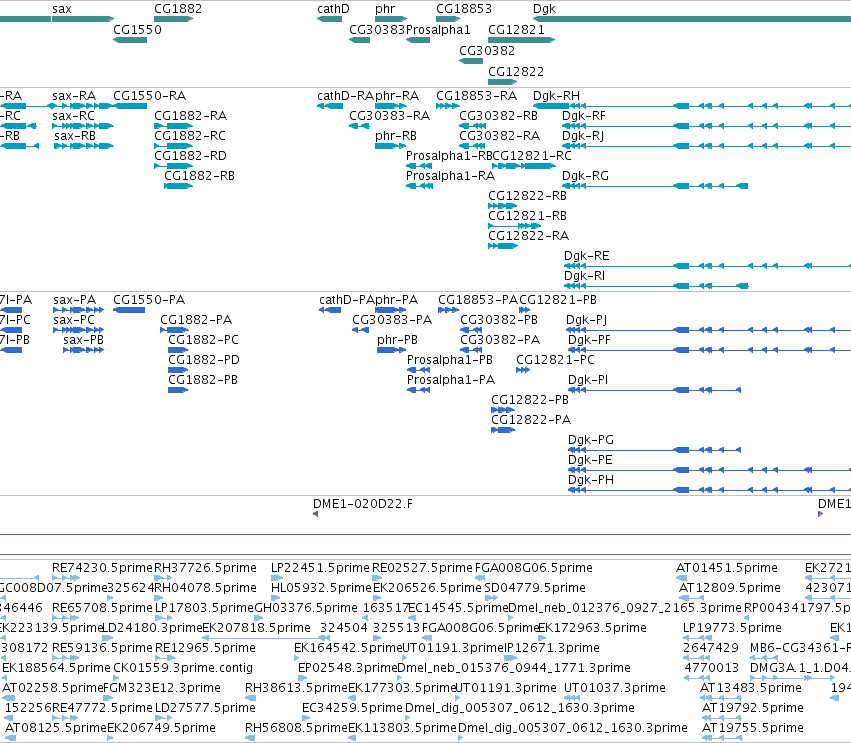Click the Dgk-PI protein label
Screen dimensions: 851x743
click(x=588, y=379)
